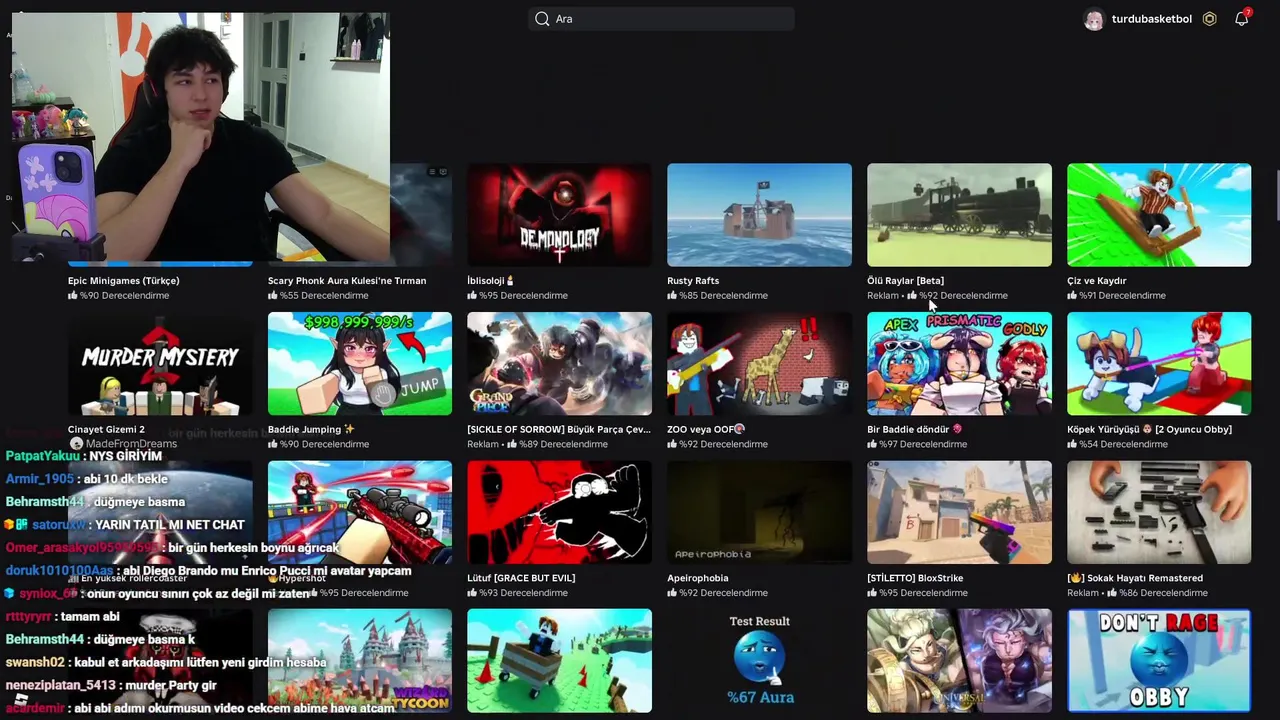Click the Cinayet Gizemi 2 title
The image size is (1280, 720).
[x=106, y=430]
